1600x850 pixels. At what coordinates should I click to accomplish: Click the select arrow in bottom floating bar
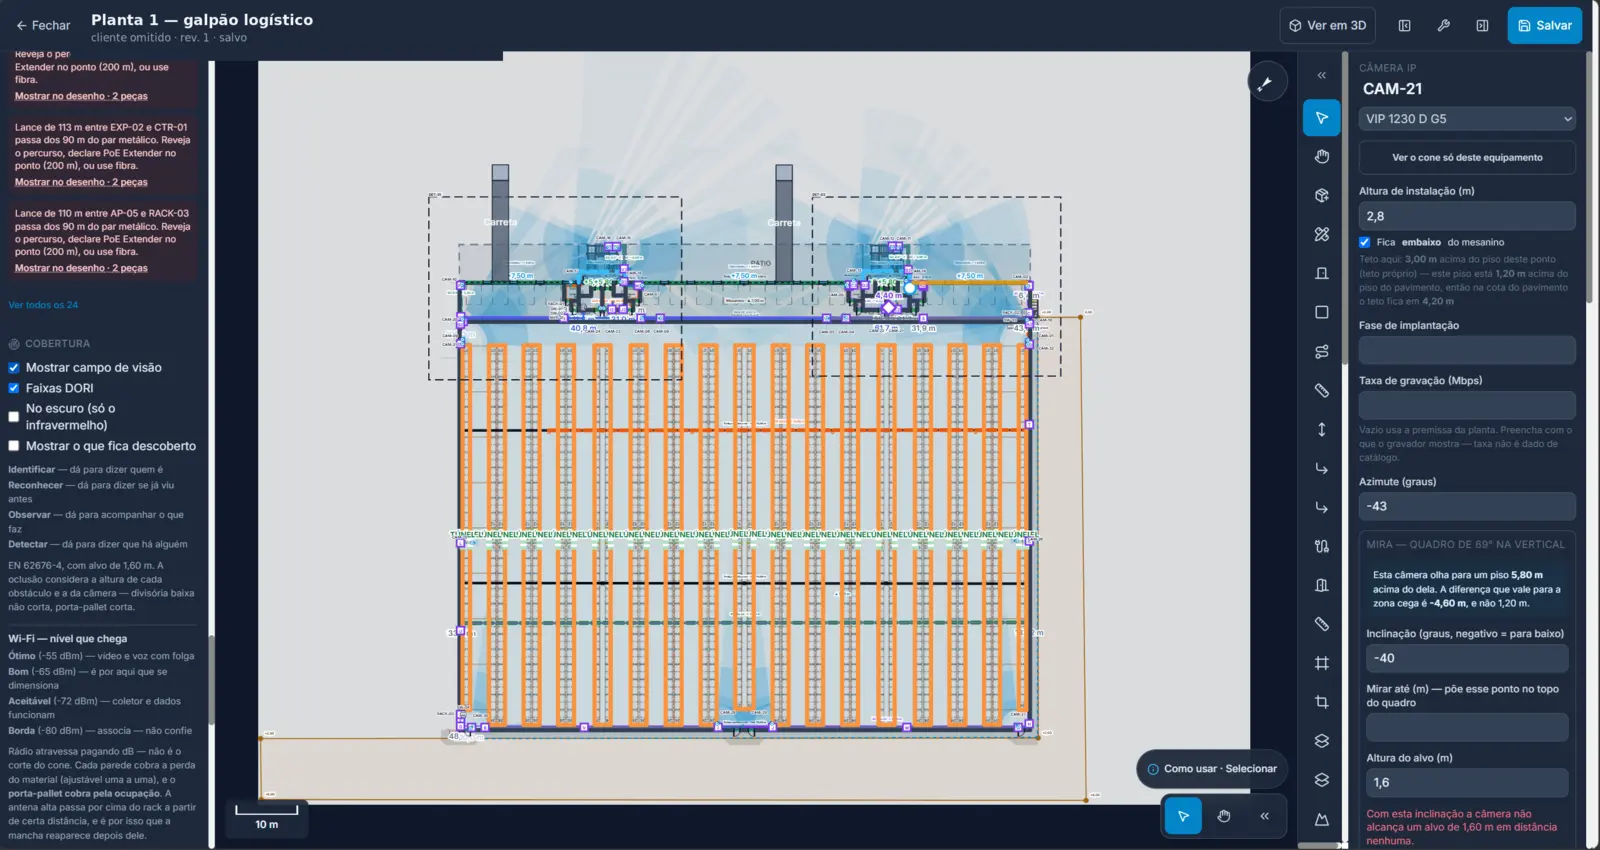(x=1183, y=816)
